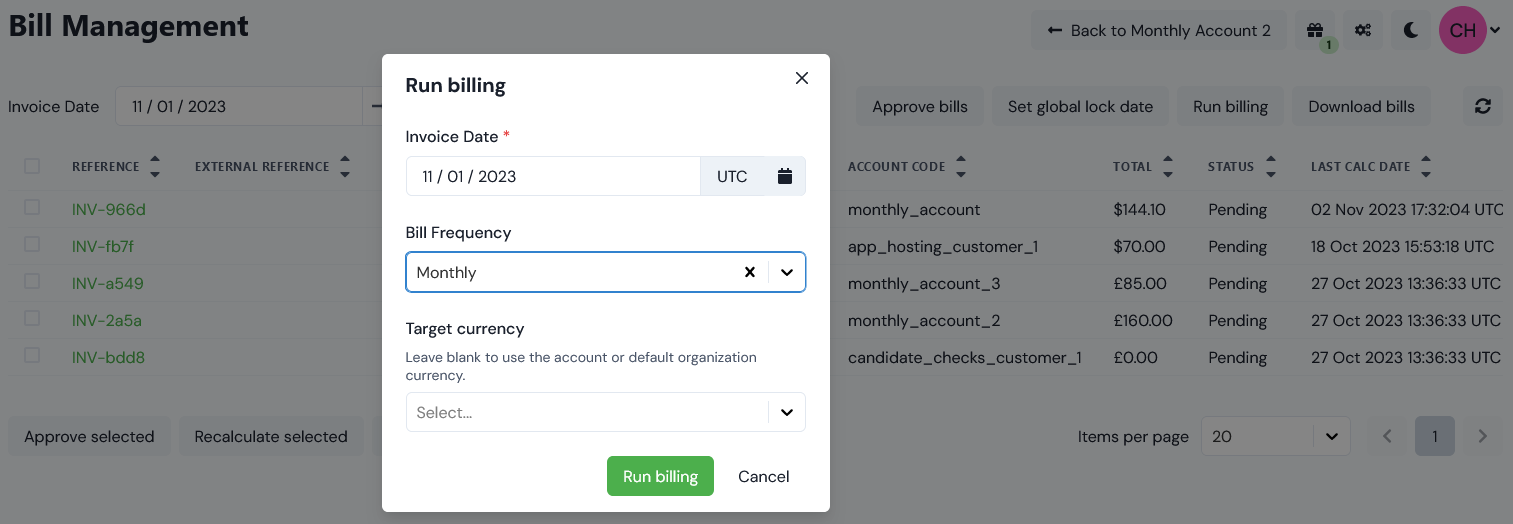
Task: Click 18 Oct 2023 15:53:18 UTC date
Action: pyautogui.click(x=1403, y=247)
